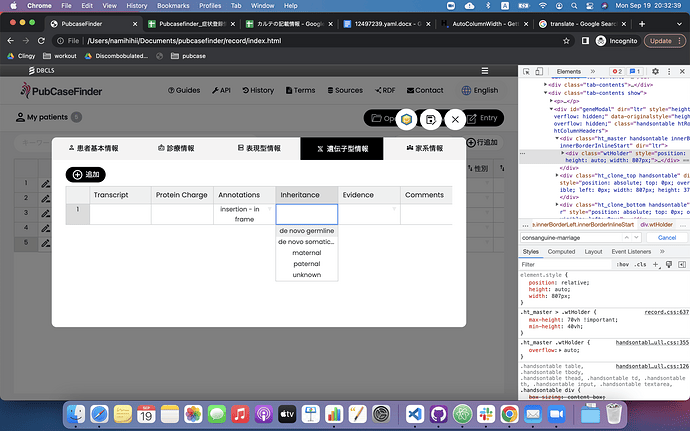Screen dimensions: 690x431
Task: Select the DevTools Elements tab
Action: (569, 71)
